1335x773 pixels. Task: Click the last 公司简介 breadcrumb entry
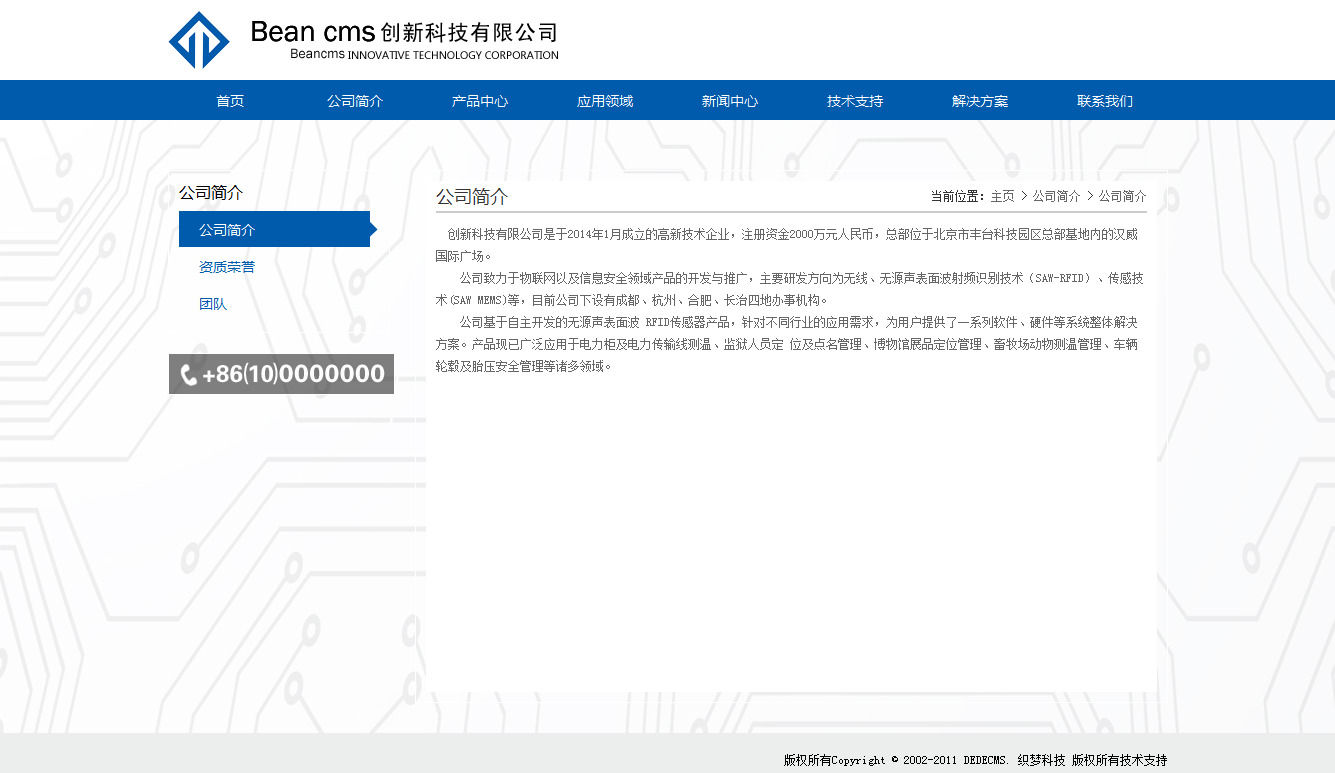point(1122,196)
